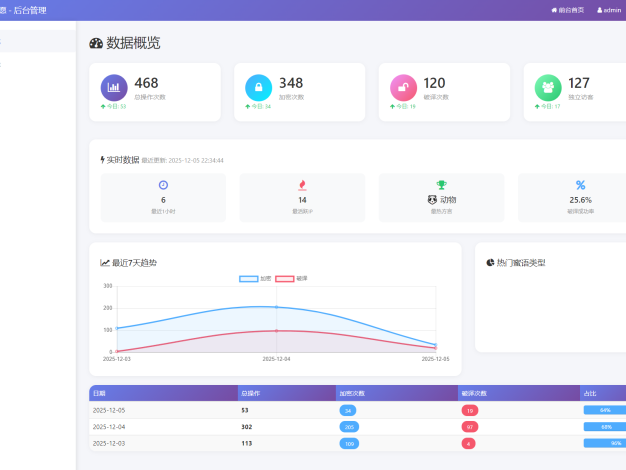Click the 120 decryption count number
This screenshot has width=626, height=470.
point(434,83)
